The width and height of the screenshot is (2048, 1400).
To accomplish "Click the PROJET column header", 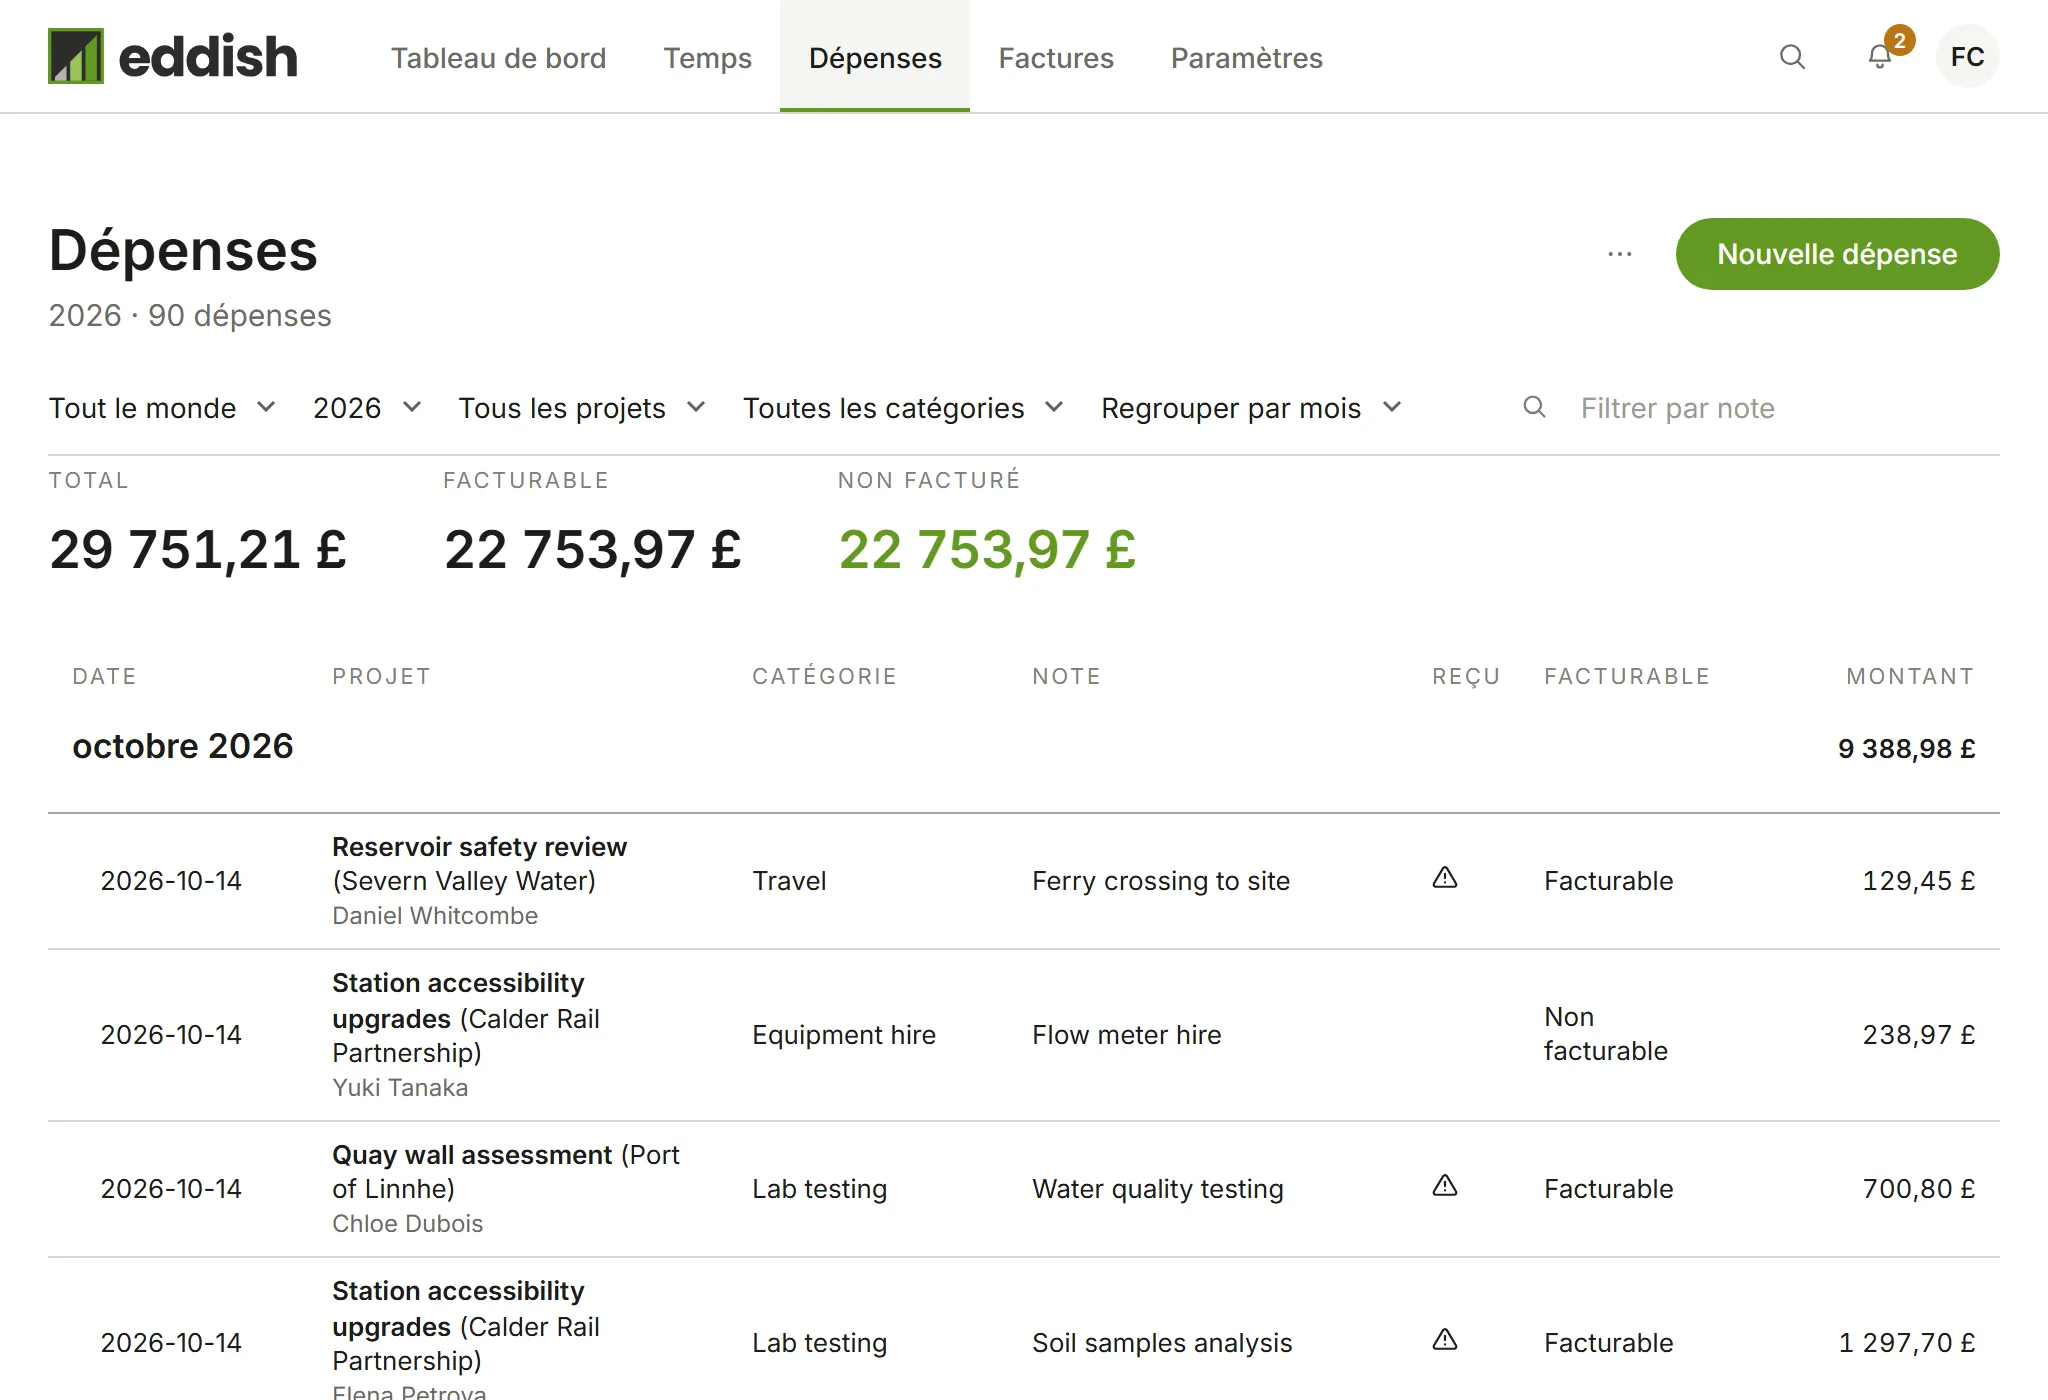I will pos(381,676).
